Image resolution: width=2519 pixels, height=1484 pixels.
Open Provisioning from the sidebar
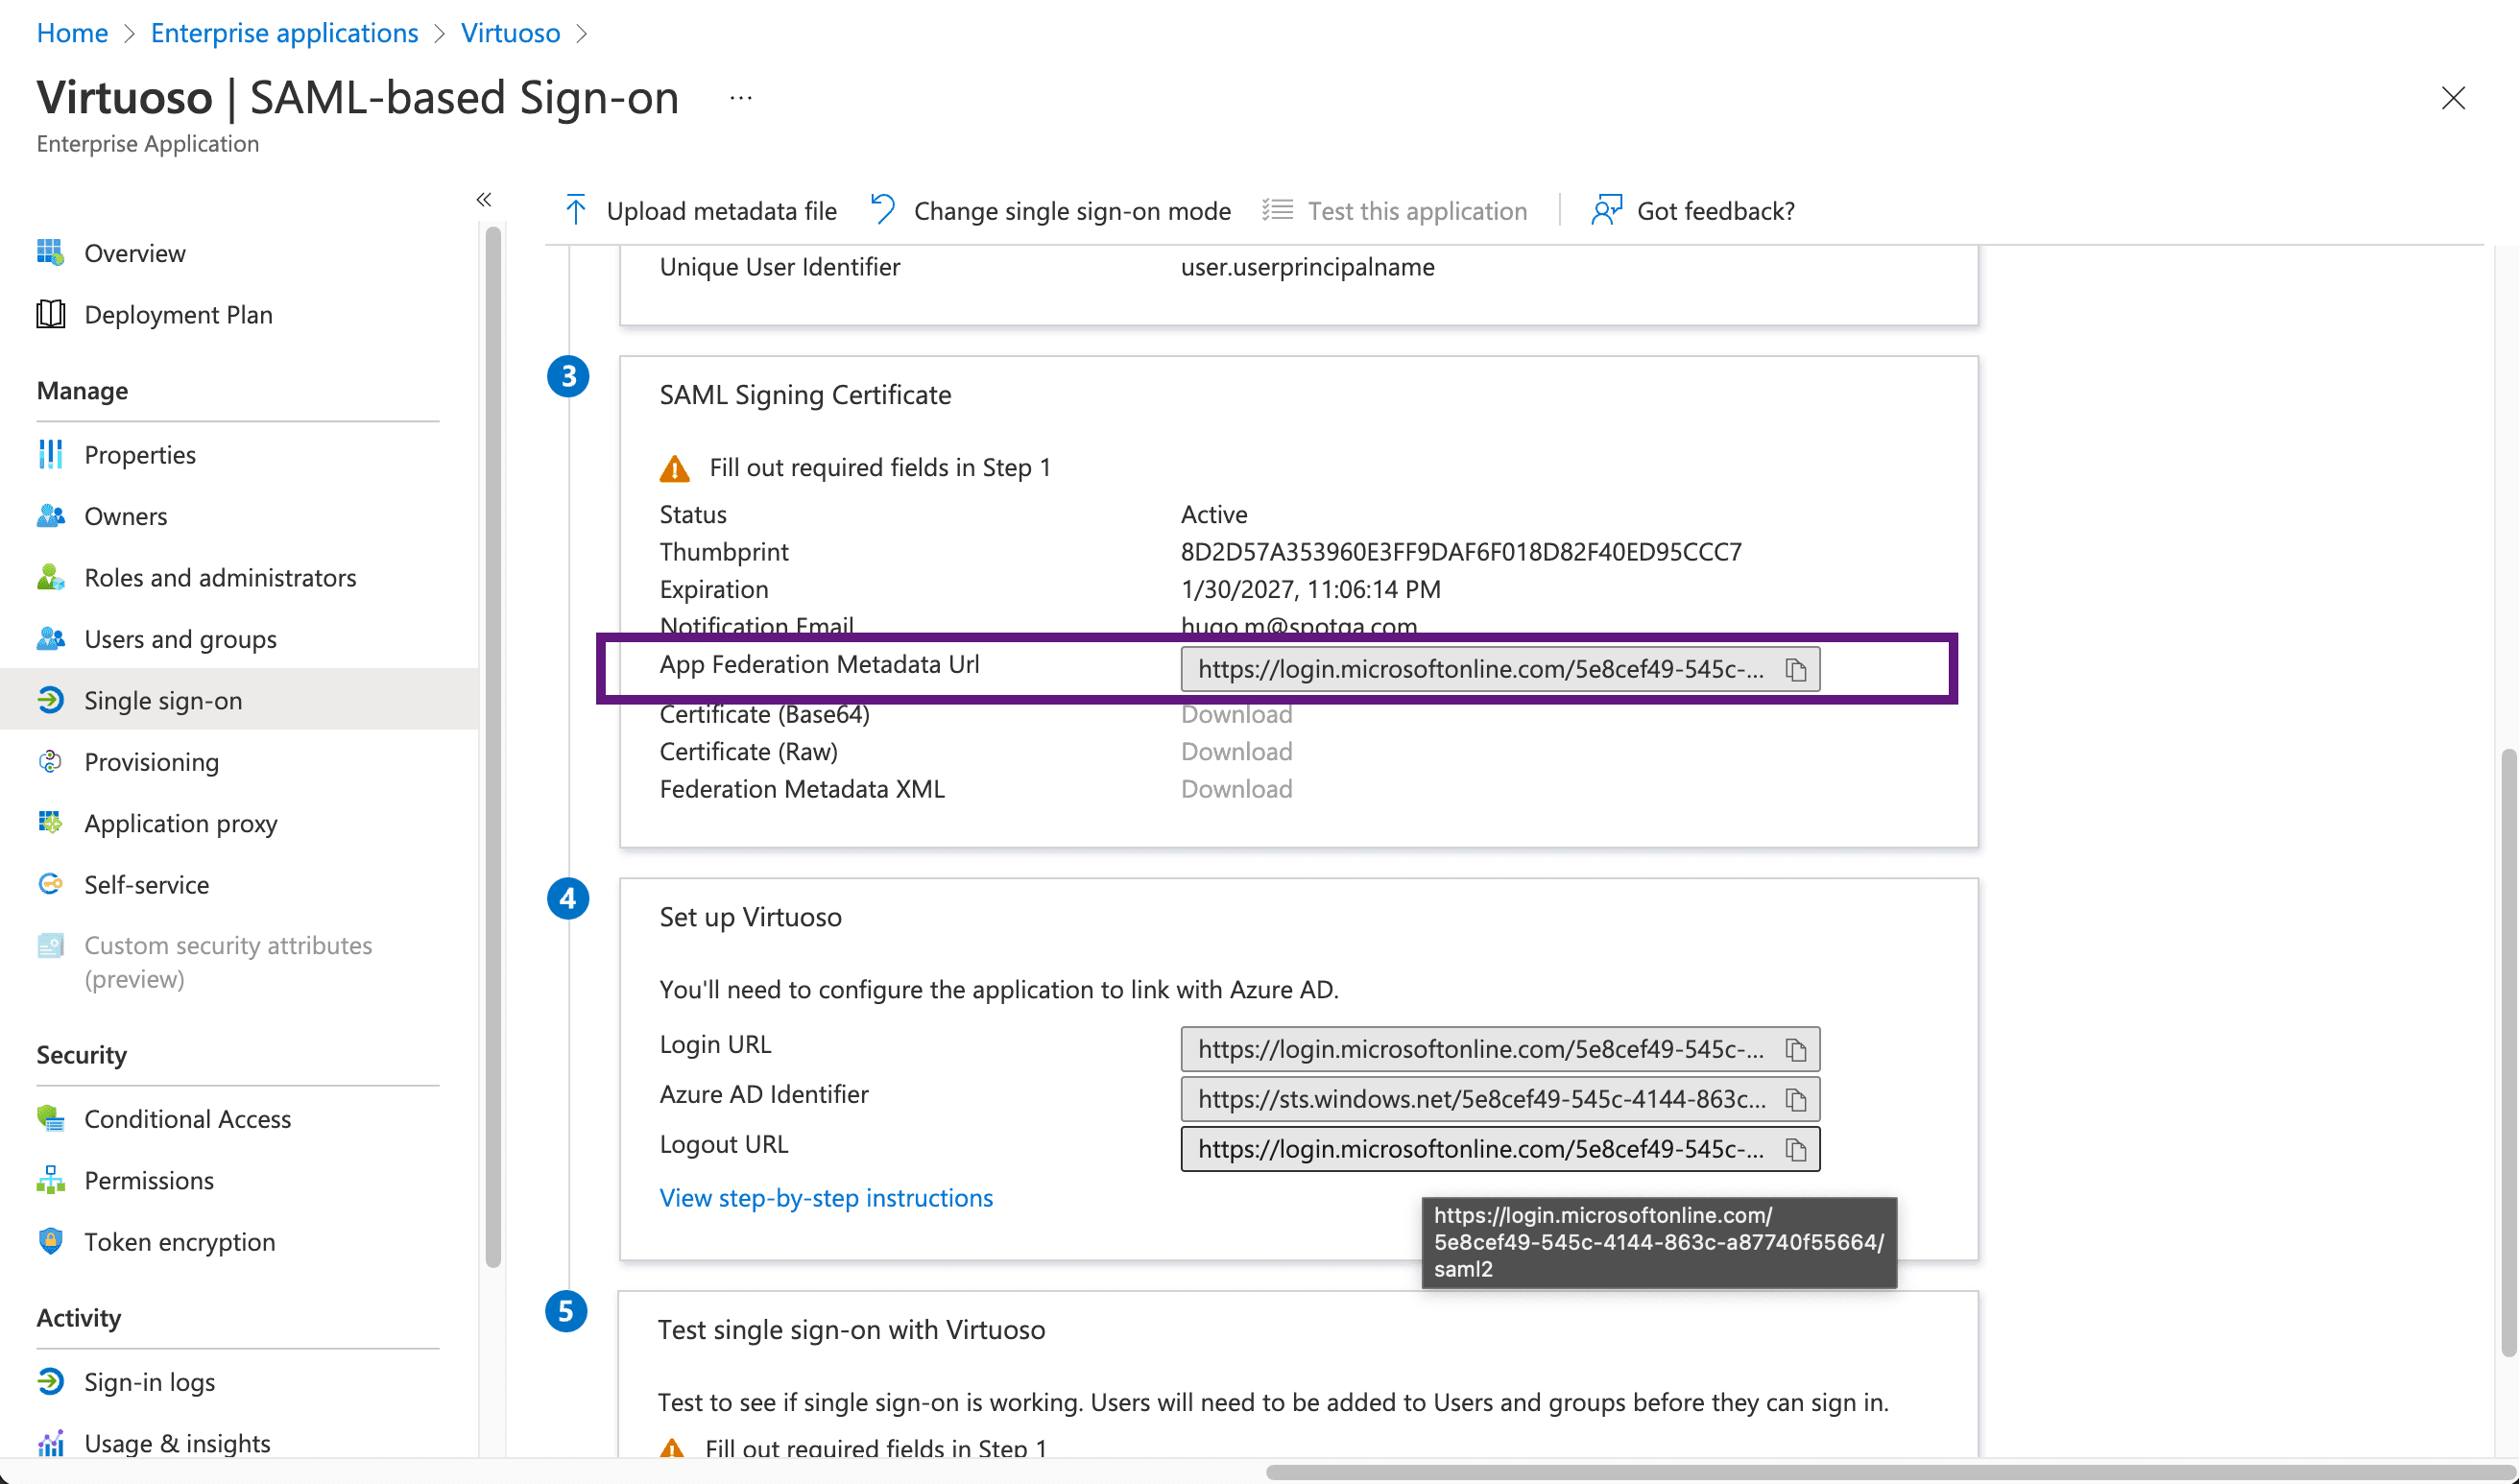pyautogui.click(x=151, y=762)
